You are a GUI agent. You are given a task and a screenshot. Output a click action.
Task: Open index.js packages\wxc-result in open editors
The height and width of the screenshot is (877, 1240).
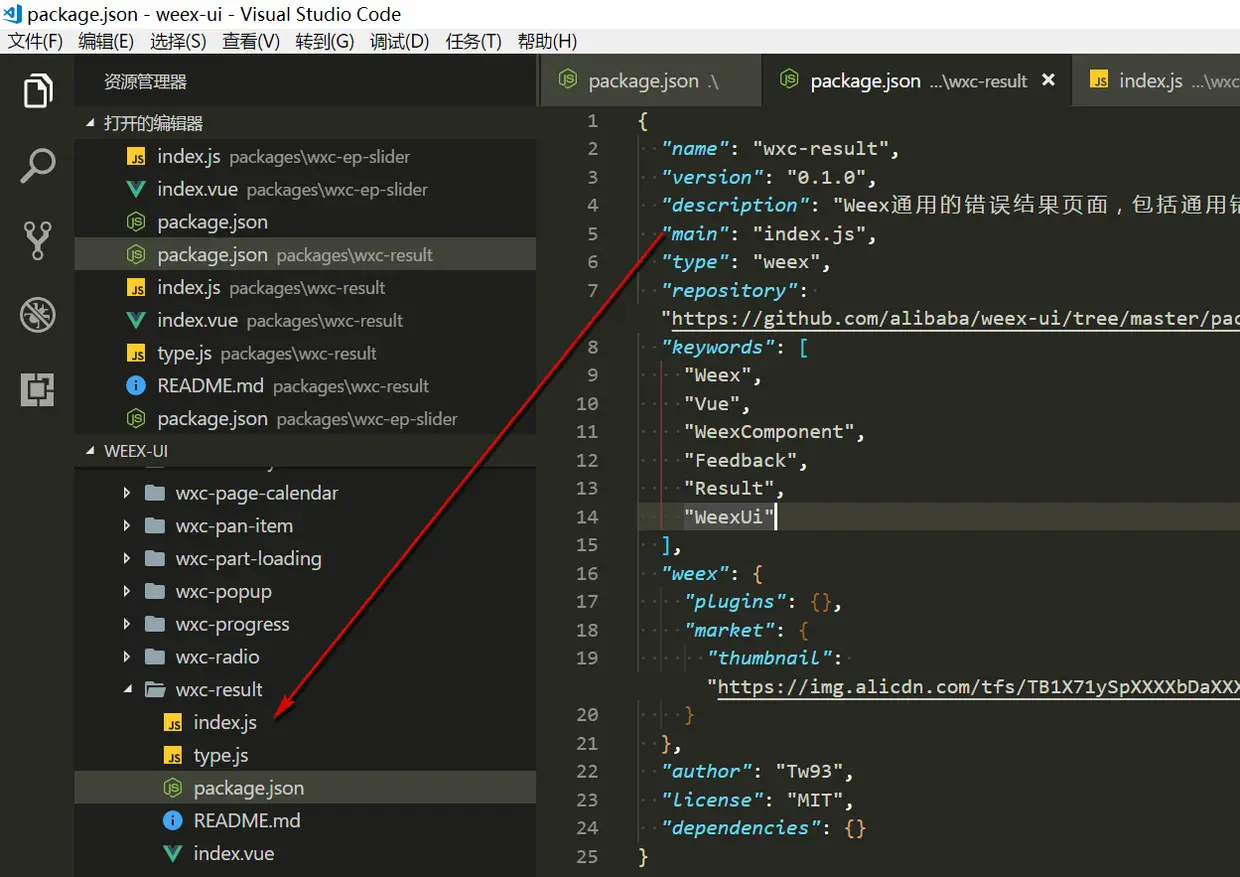coord(305,288)
